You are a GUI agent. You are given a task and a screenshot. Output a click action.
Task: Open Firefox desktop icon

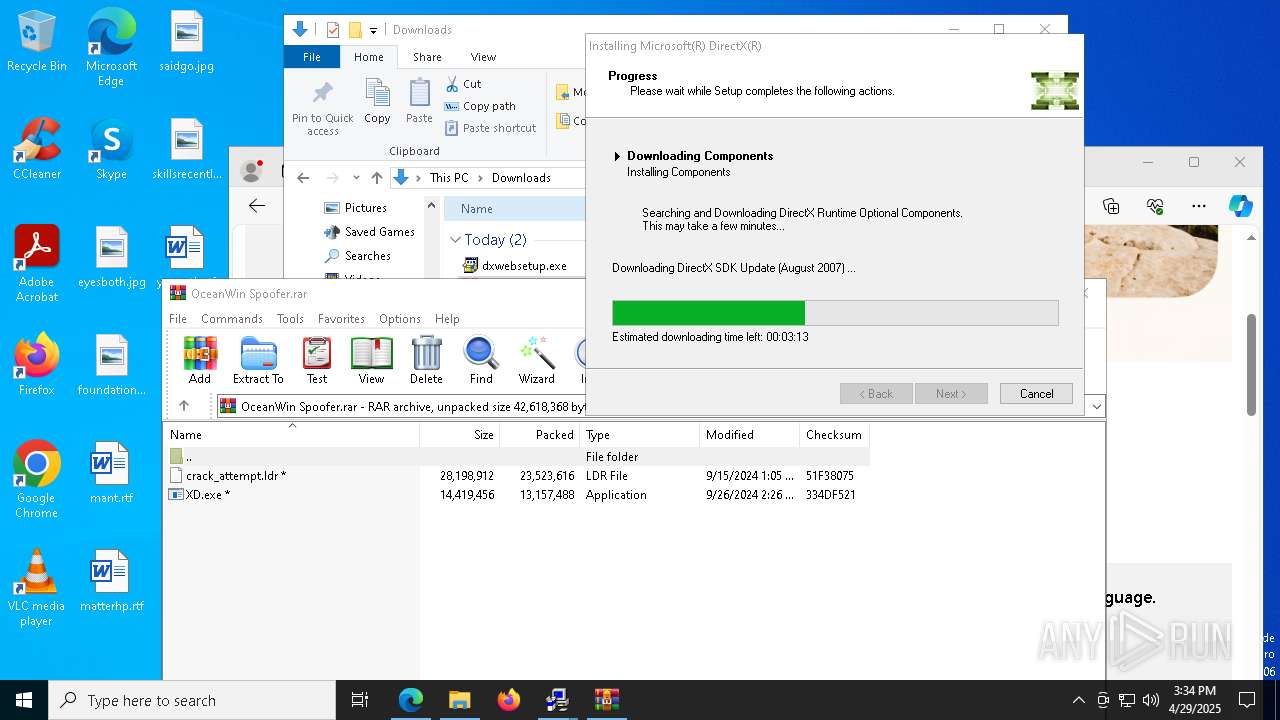click(x=37, y=365)
